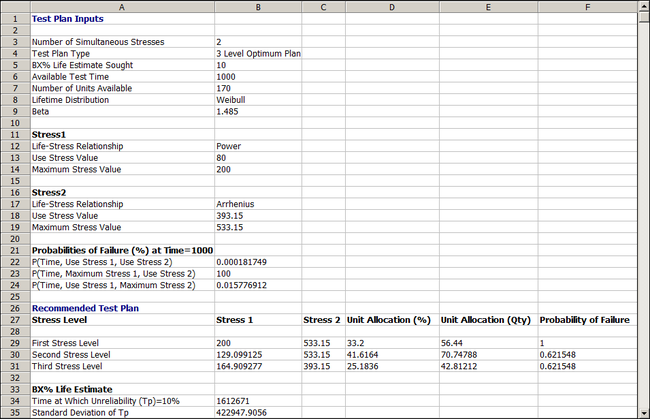Select column B header
650x419 pixels.
click(x=258, y=7)
